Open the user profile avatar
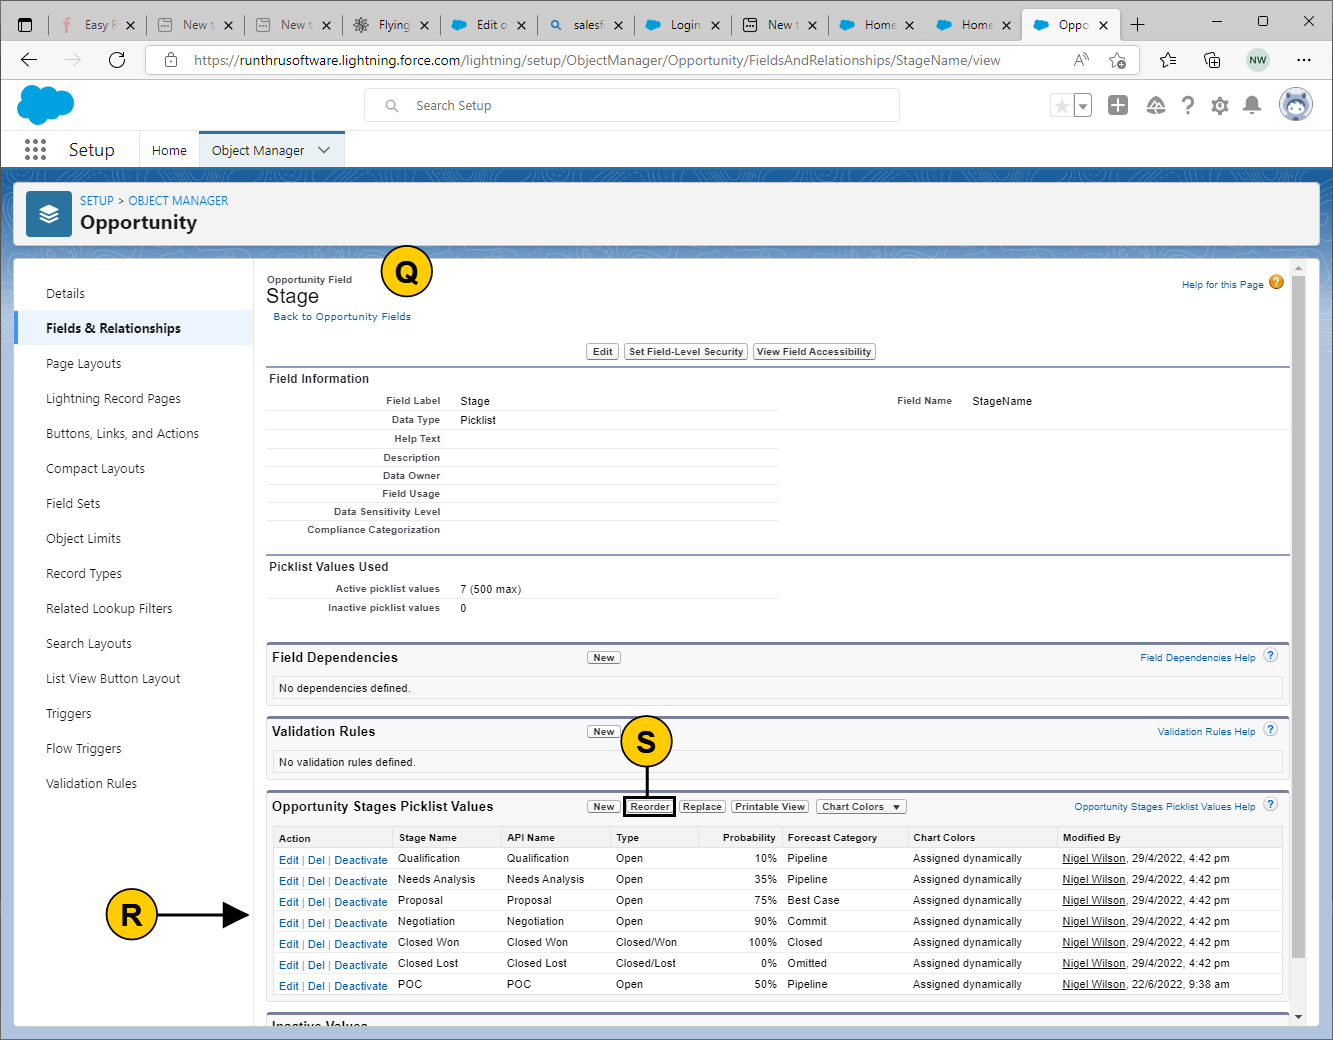Viewport: 1333px width, 1040px height. coord(1295,104)
